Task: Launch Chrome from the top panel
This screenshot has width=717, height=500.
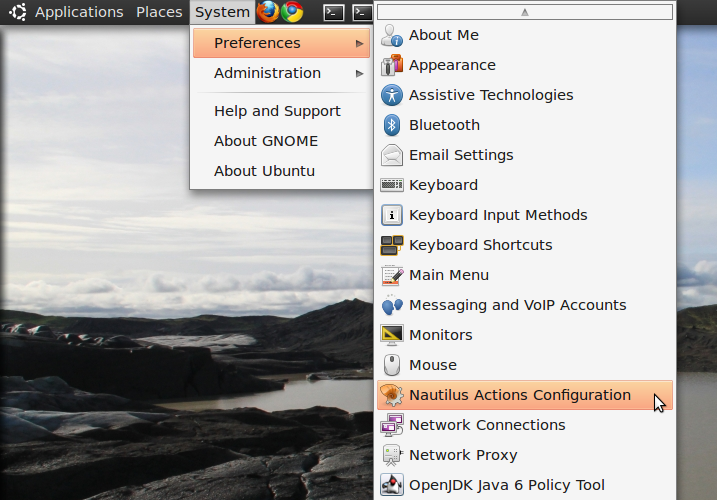Action: [292, 12]
